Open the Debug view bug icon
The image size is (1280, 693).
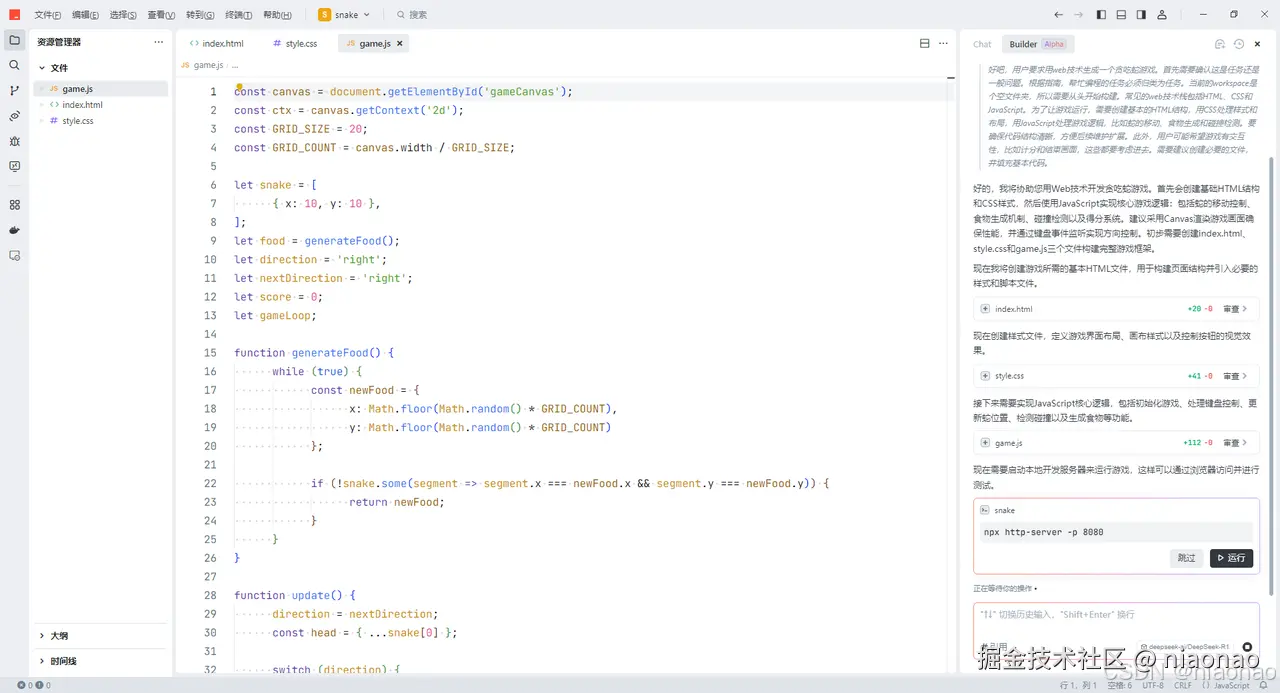click(x=14, y=141)
